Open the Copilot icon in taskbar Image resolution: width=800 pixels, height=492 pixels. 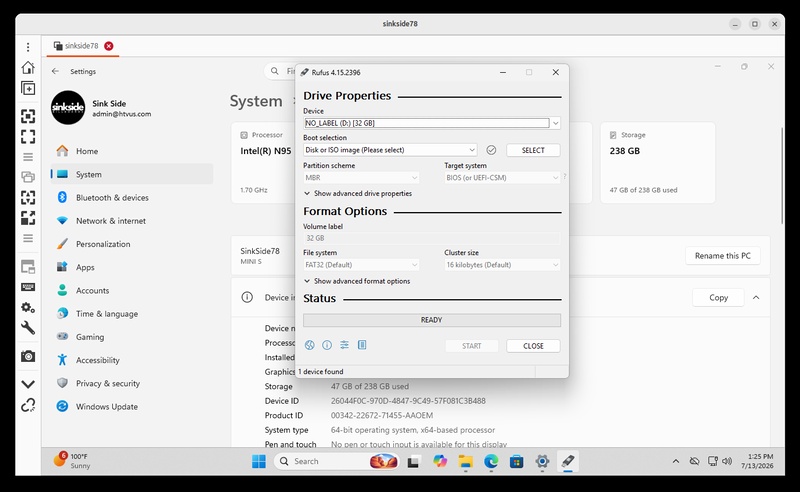coord(440,461)
